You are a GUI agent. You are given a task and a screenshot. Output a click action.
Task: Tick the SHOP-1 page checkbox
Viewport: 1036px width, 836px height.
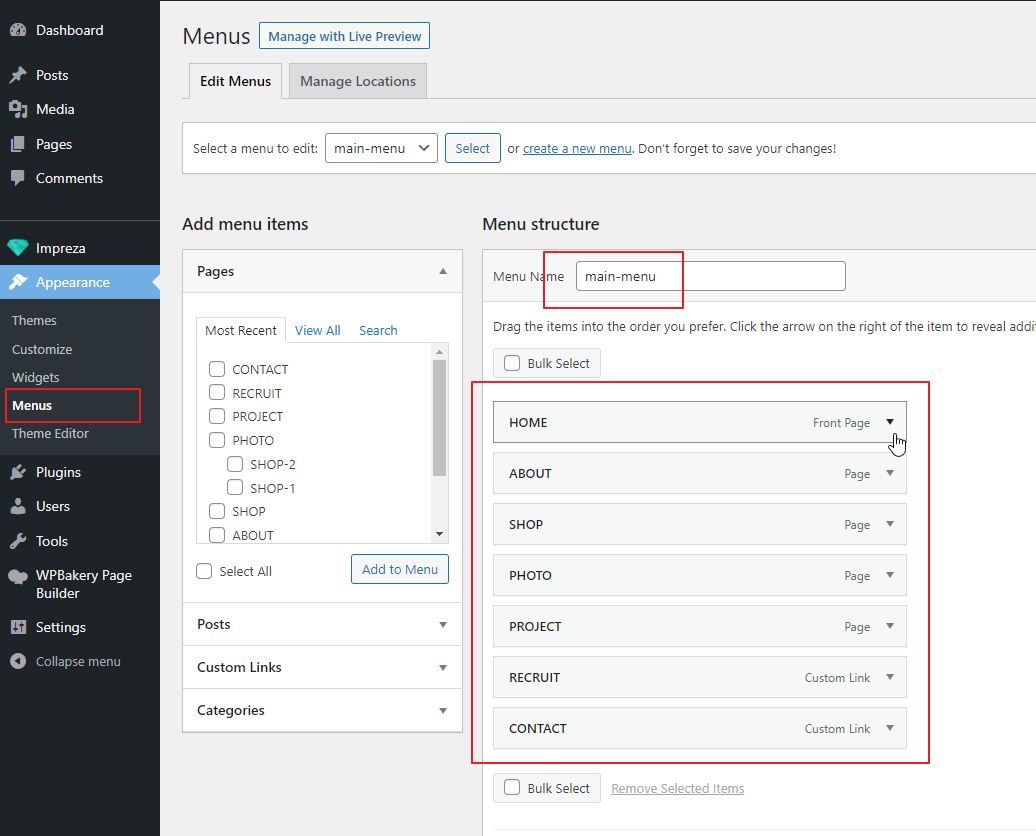point(235,488)
